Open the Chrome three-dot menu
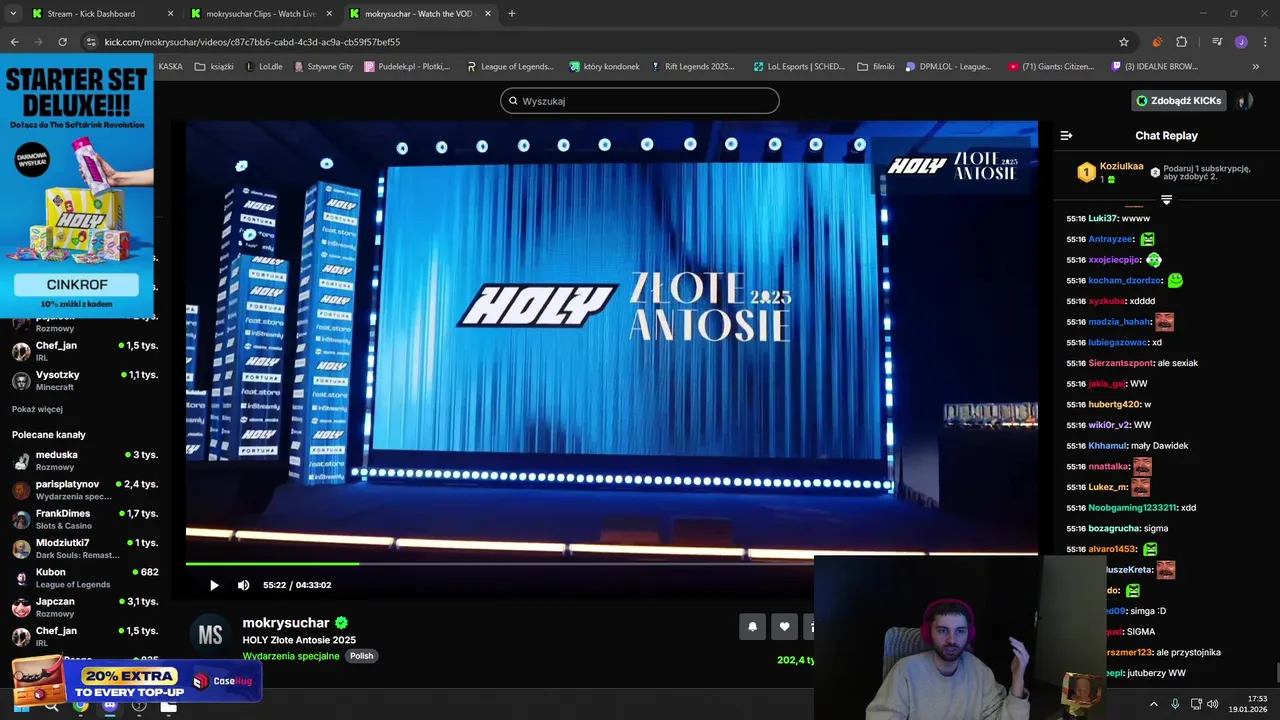1280x720 pixels. point(1264,42)
